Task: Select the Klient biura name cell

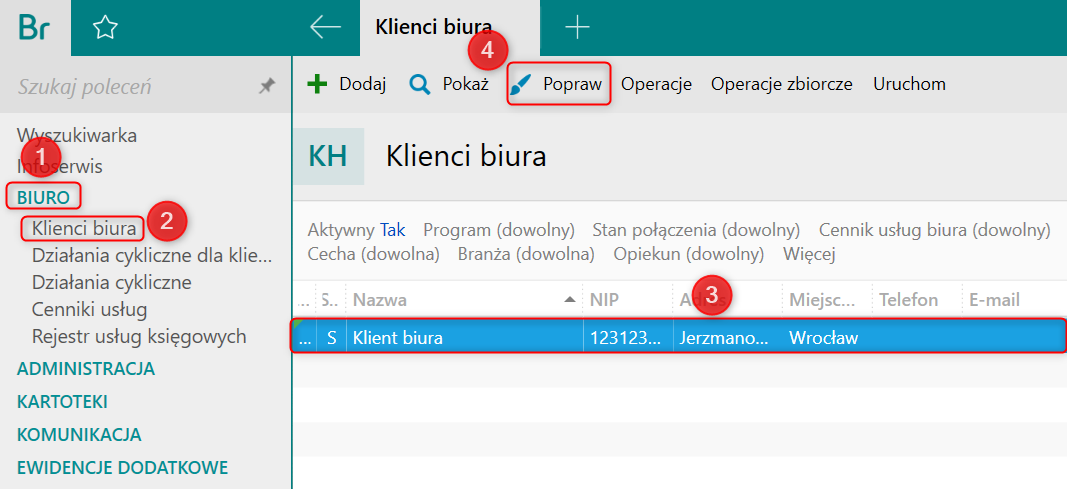Action: pos(465,337)
